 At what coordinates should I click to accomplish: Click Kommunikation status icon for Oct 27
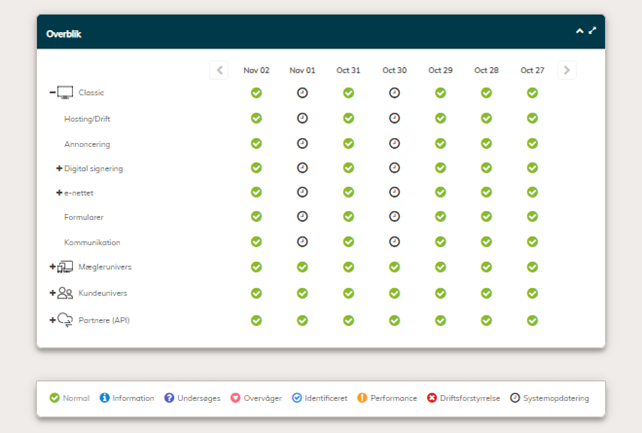point(532,242)
